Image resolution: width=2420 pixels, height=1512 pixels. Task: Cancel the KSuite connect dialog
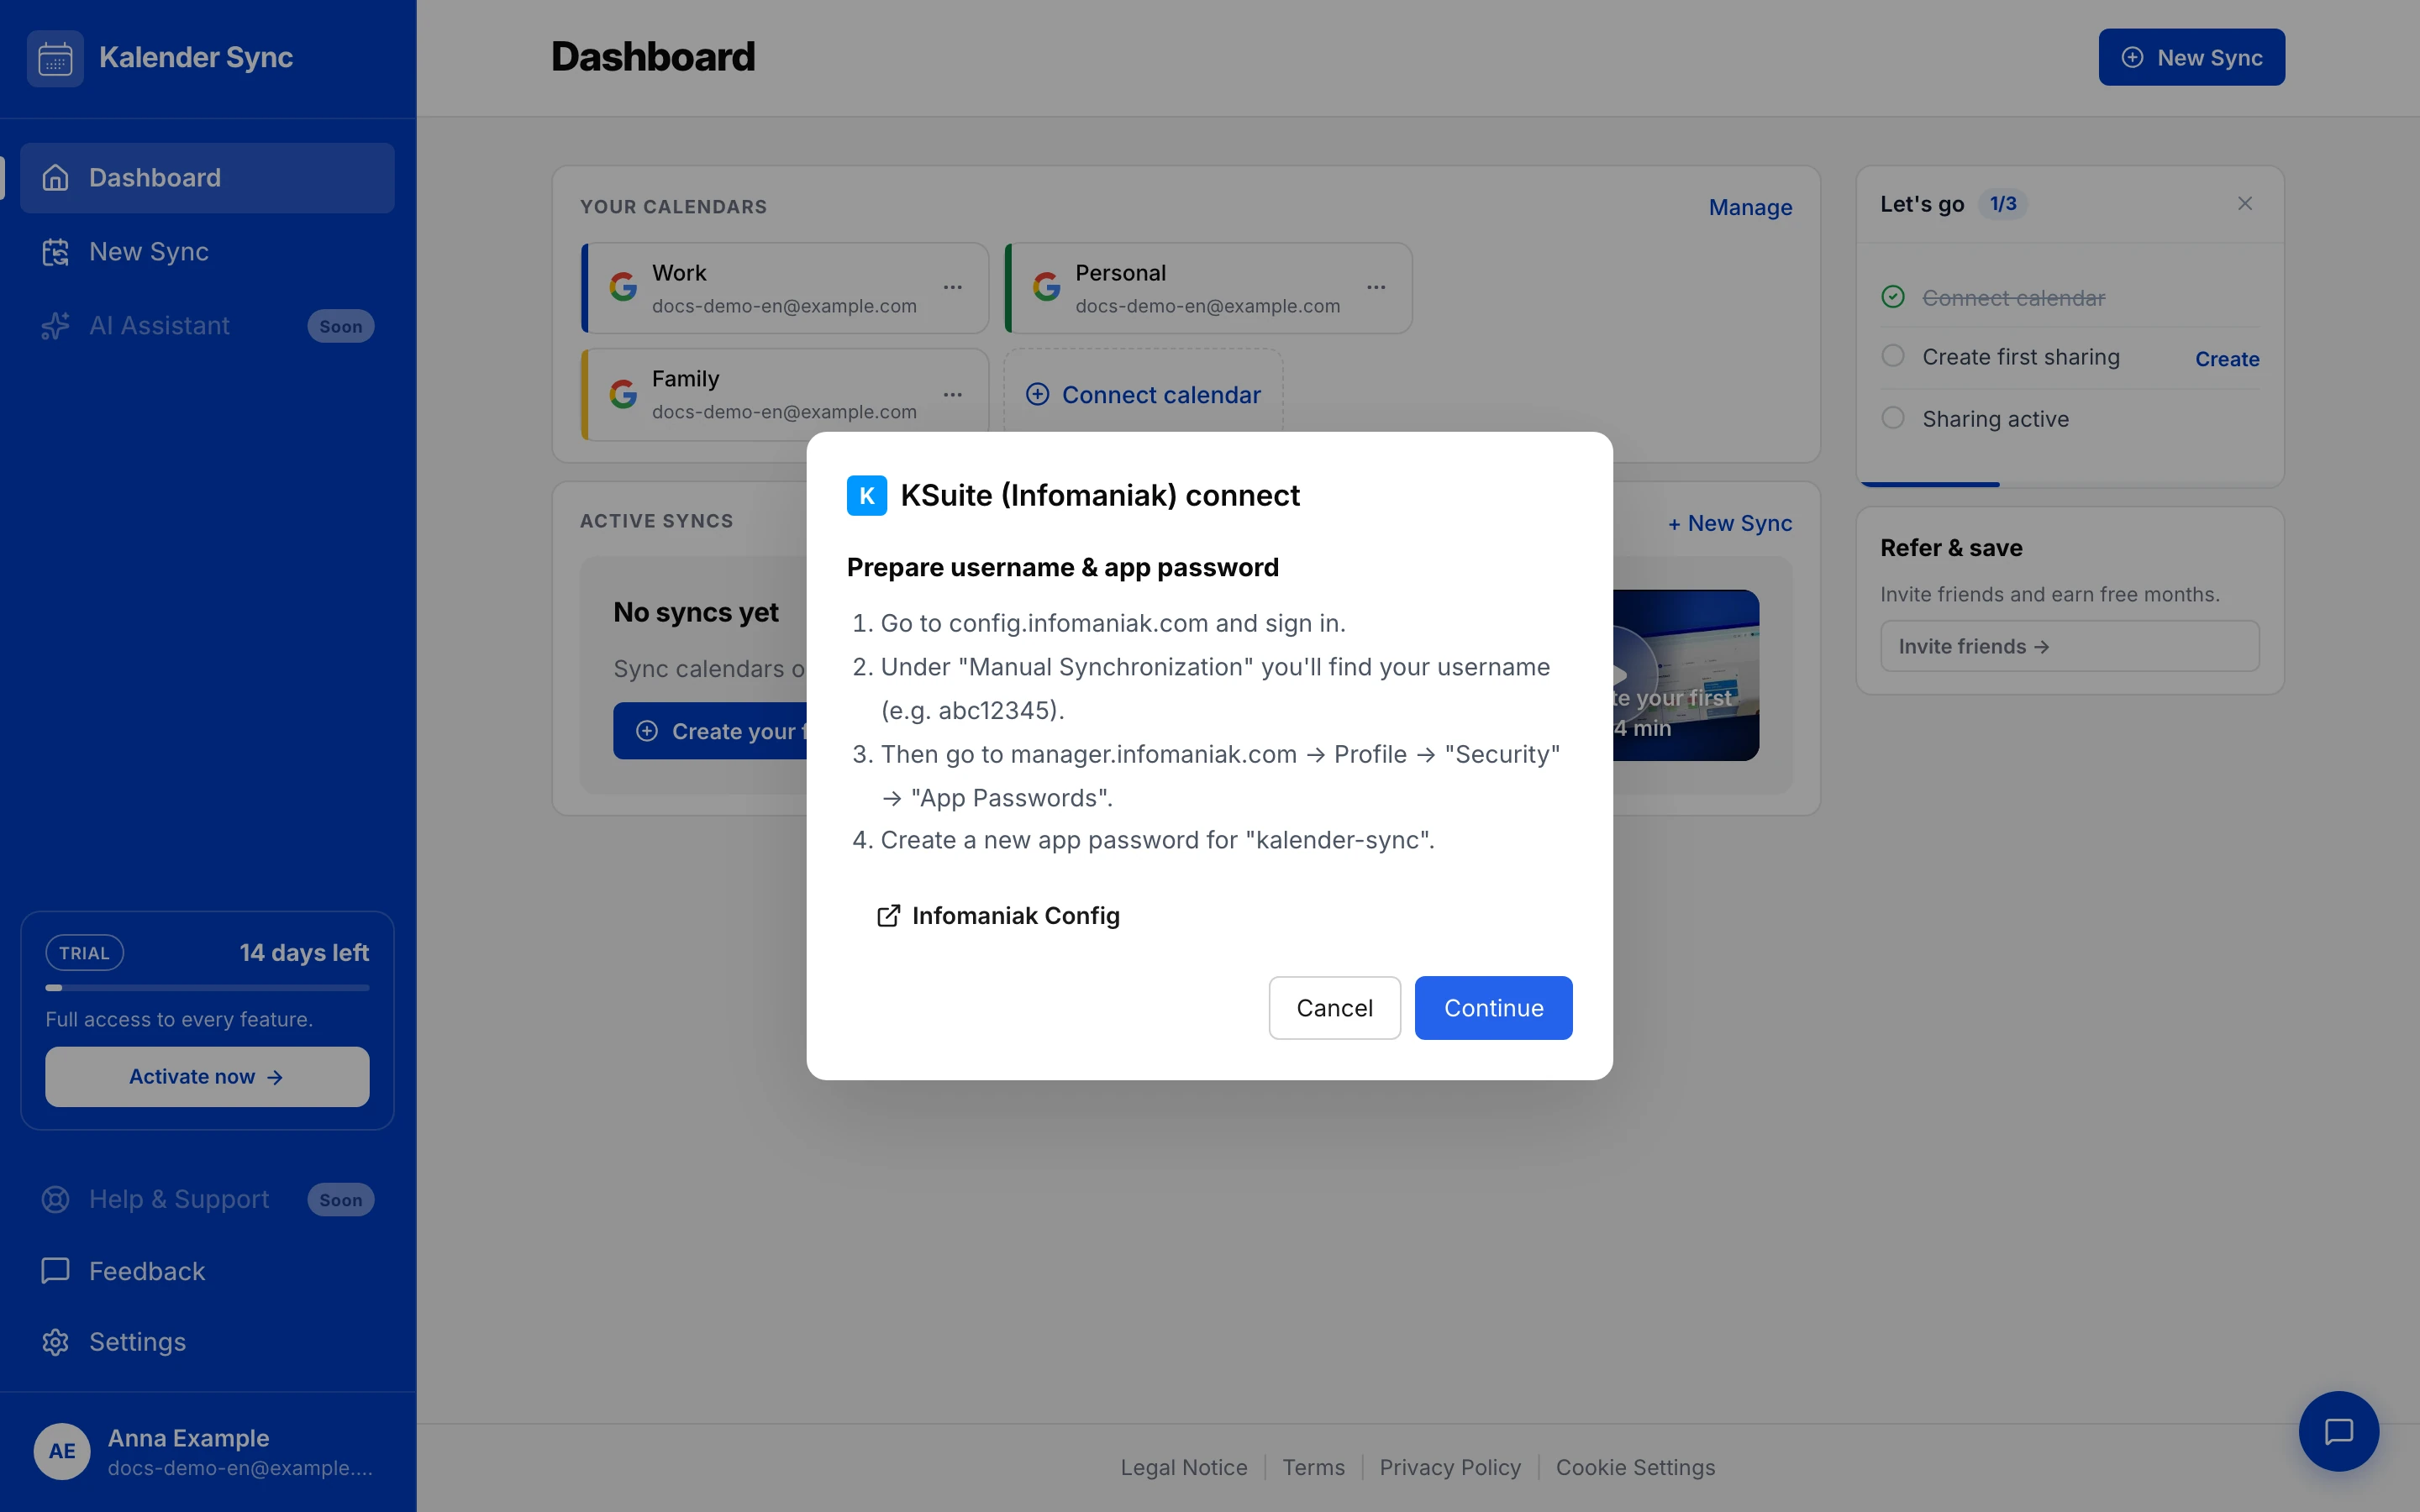(x=1335, y=1008)
